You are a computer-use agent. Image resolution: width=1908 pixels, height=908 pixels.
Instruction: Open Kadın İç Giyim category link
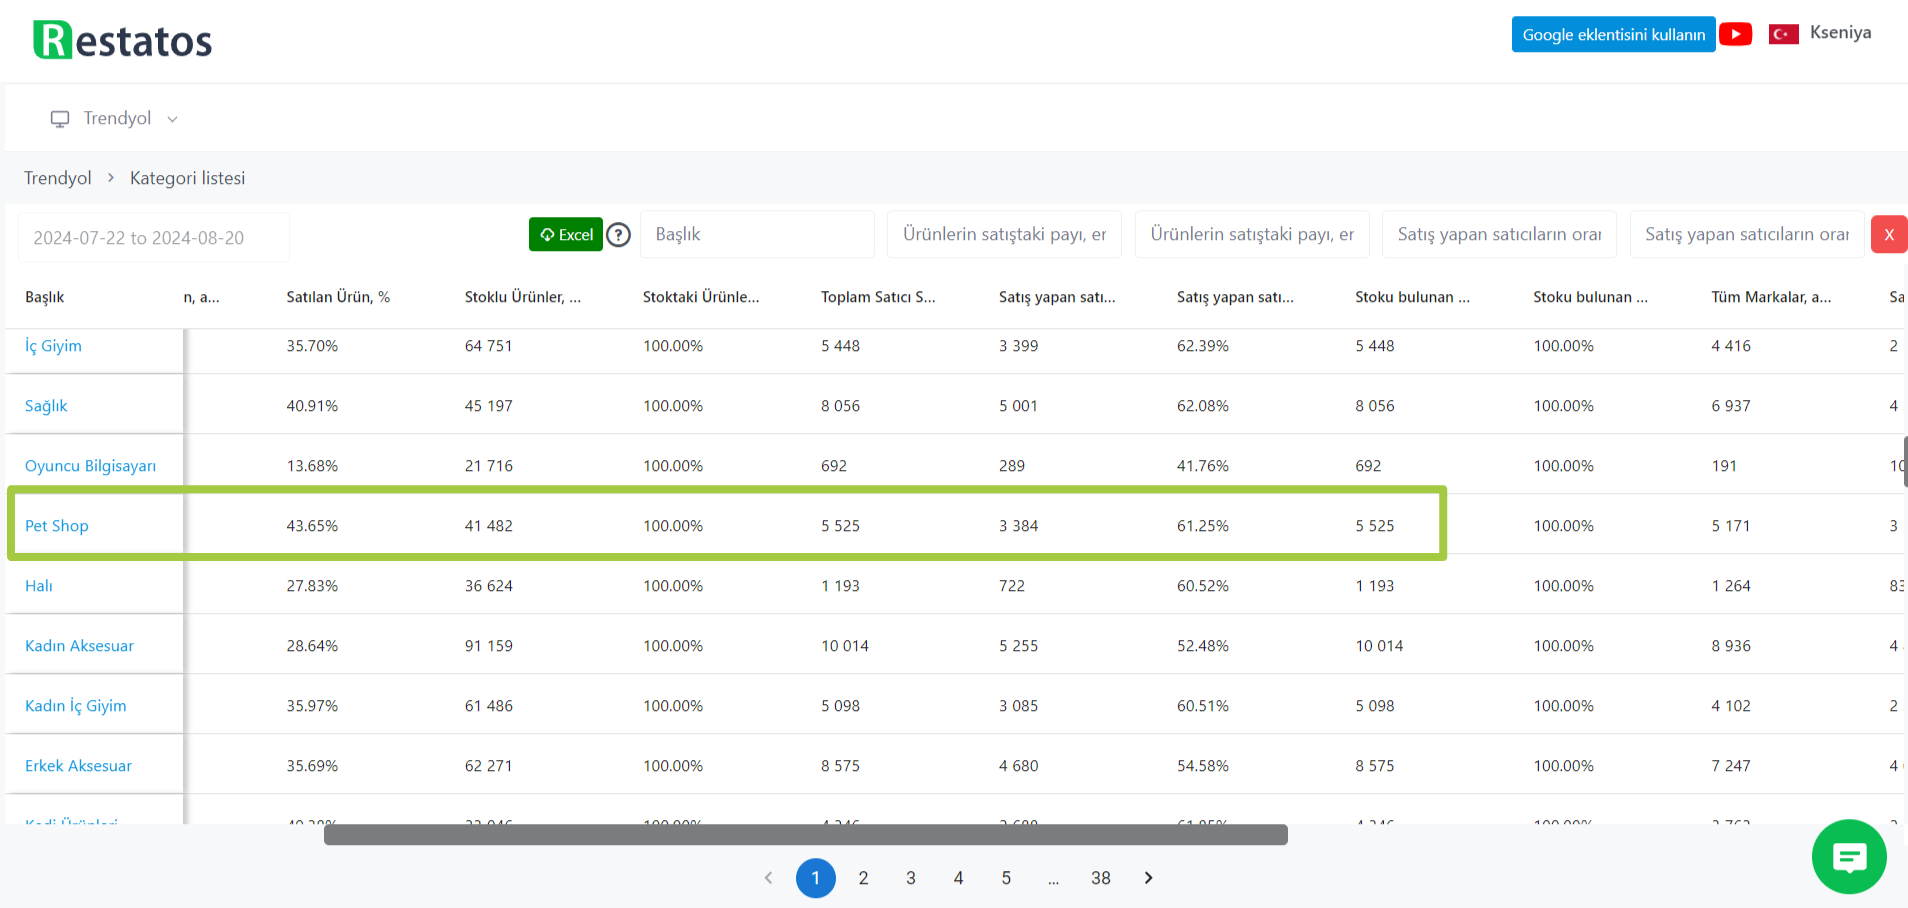(75, 706)
